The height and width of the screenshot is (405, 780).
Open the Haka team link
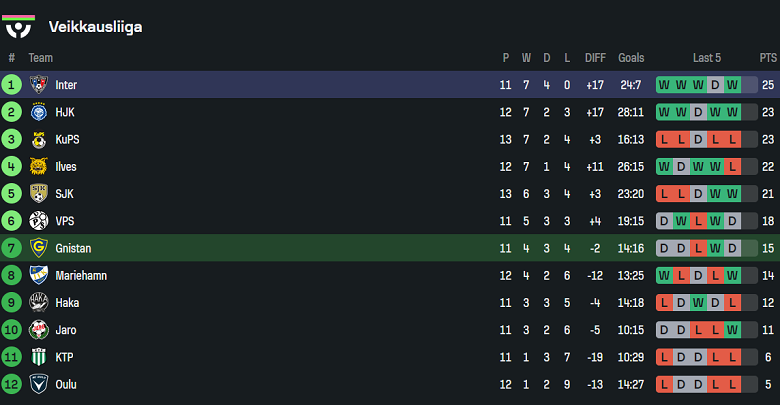pyautogui.click(x=67, y=303)
